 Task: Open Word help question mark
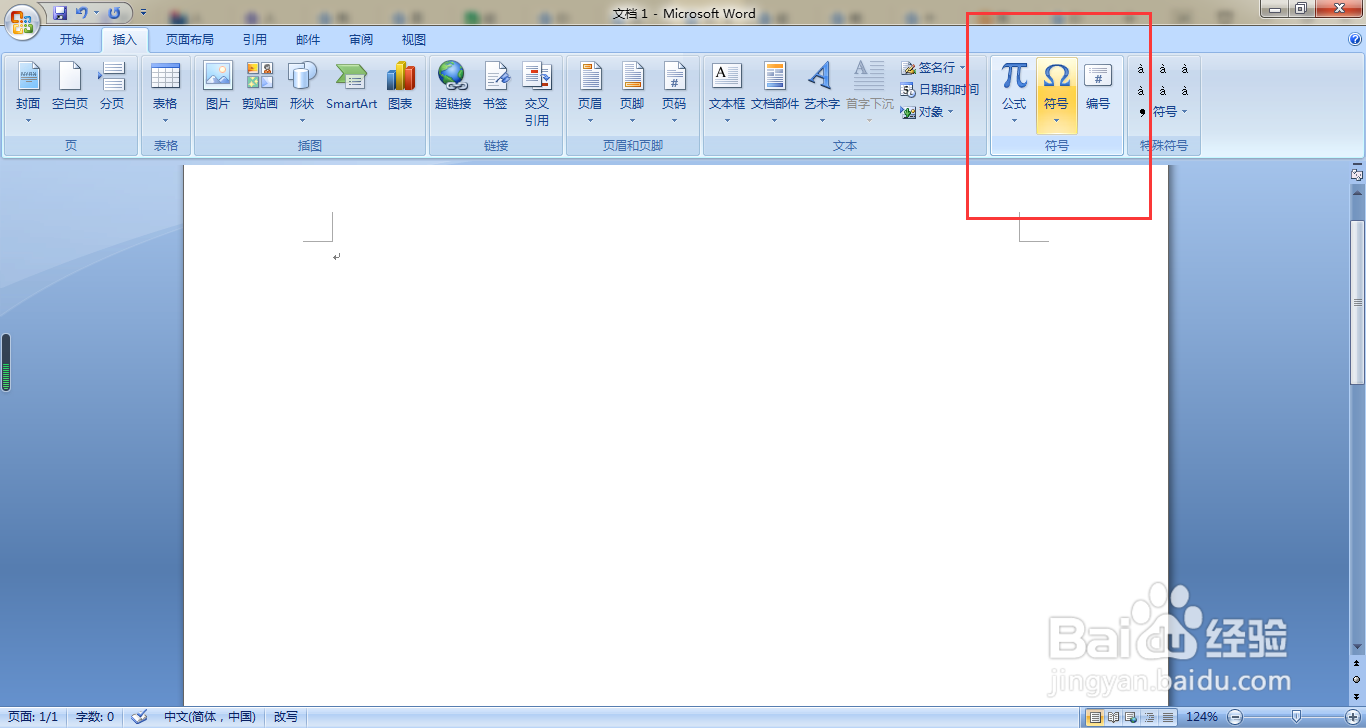pyautogui.click(x=1355, y=40)
